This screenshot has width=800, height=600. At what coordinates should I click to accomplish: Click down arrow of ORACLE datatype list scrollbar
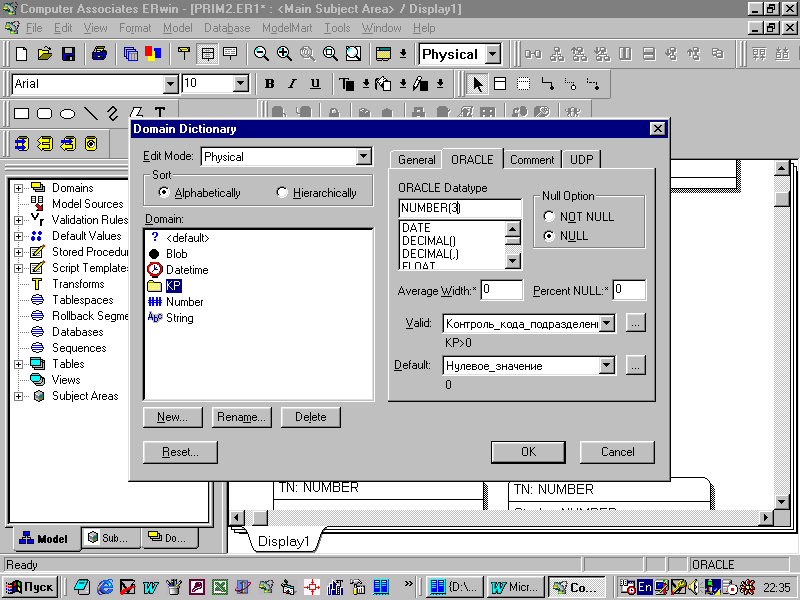click(513, 261)
